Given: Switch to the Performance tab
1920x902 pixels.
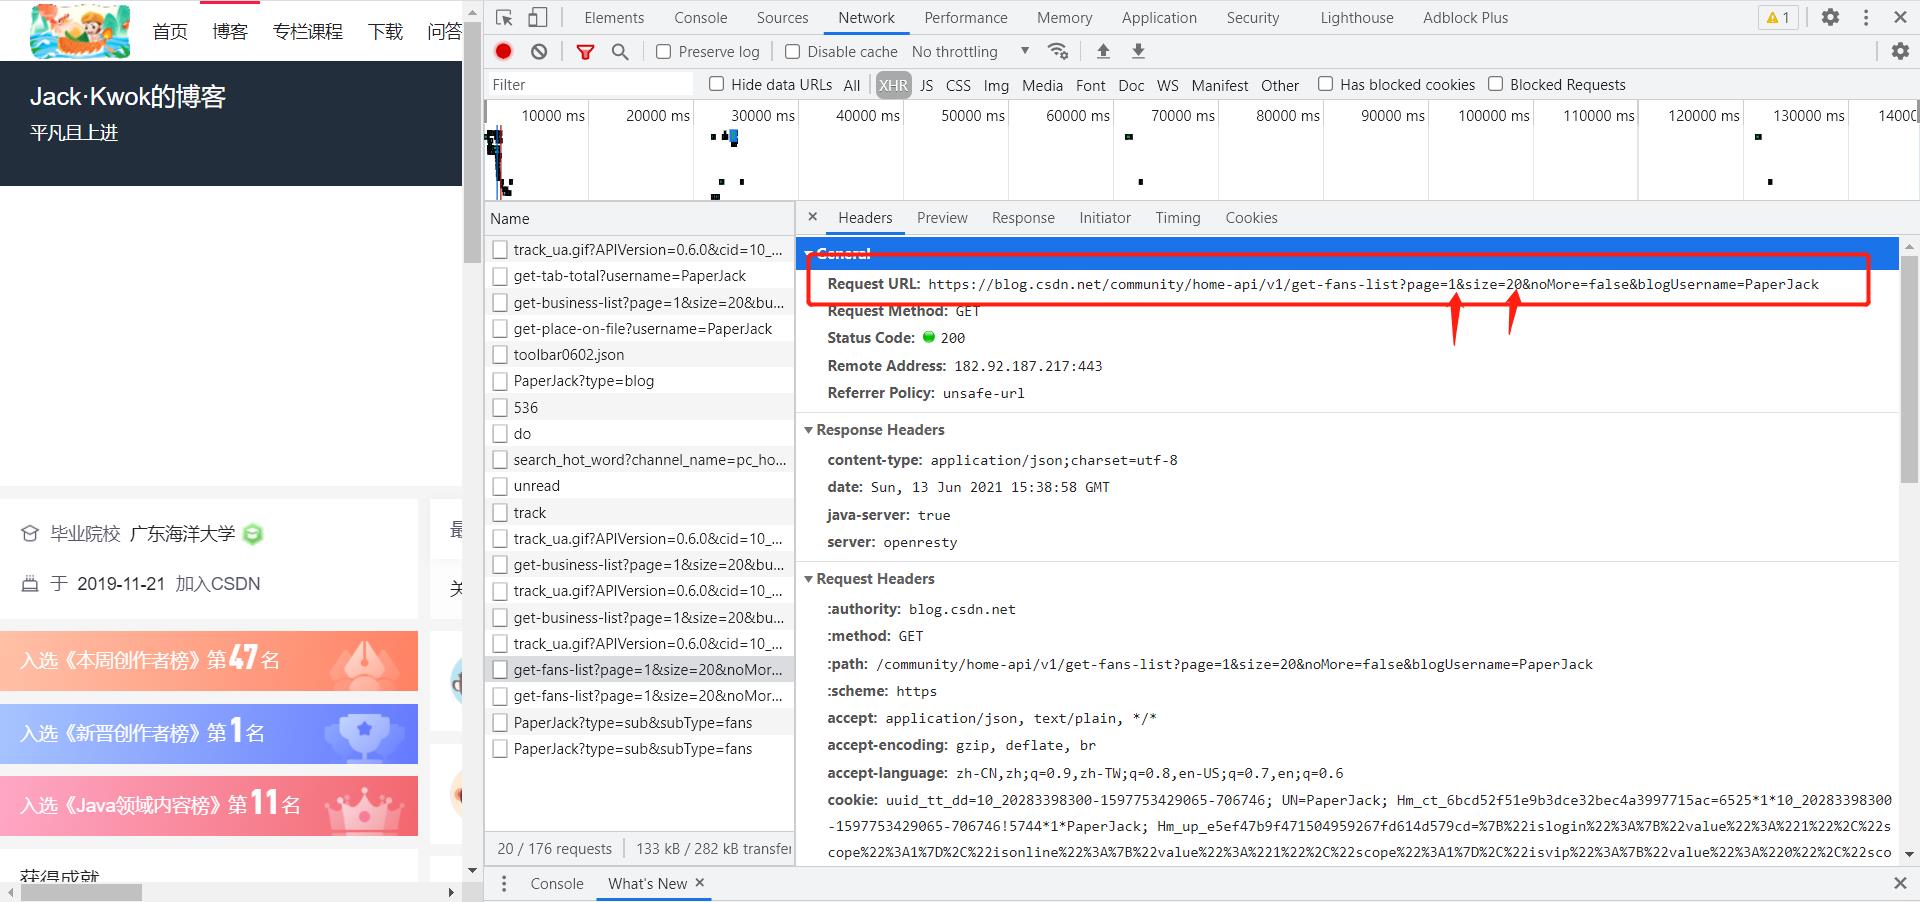Looking at the screenshot, I should click(x=966, y=17).
